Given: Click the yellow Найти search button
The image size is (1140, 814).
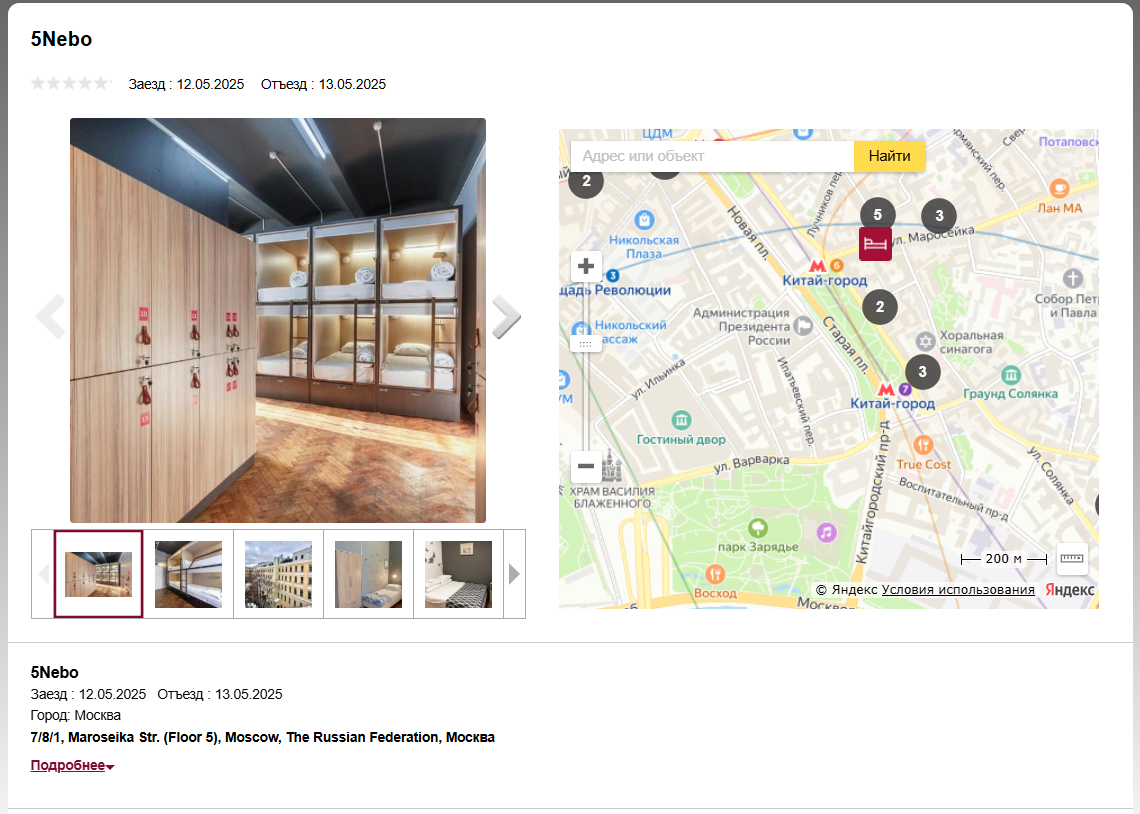Looking at the screenshot, I should pos(889,156).
